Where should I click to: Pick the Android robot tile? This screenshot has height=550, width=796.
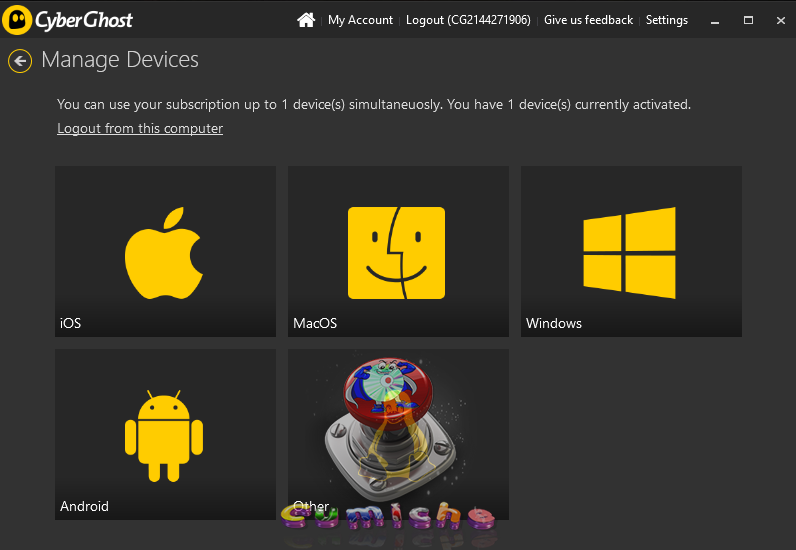point(165,434)
